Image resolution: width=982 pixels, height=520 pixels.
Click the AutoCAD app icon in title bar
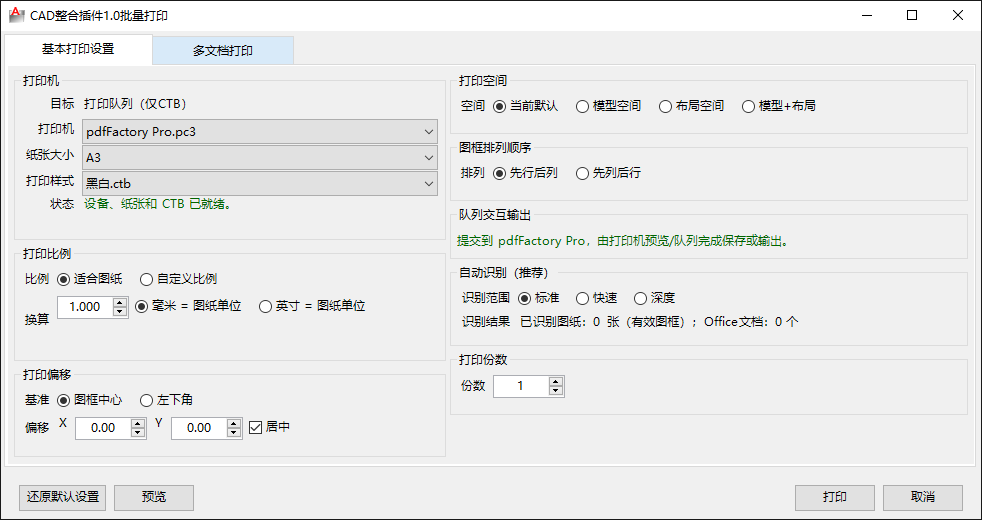(x=18, y=16)
